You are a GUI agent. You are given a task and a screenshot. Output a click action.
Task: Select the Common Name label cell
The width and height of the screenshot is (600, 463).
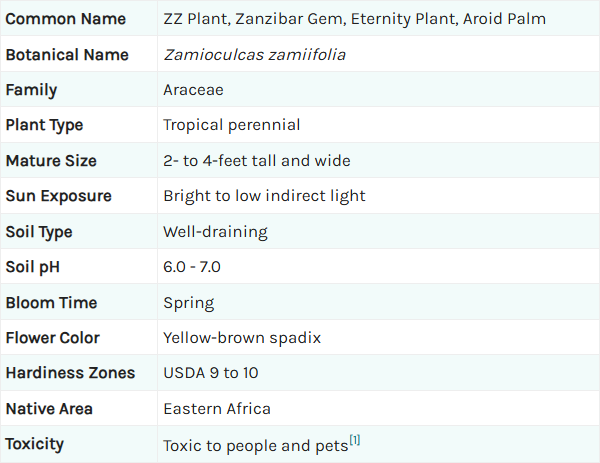[x=79, y=18]
